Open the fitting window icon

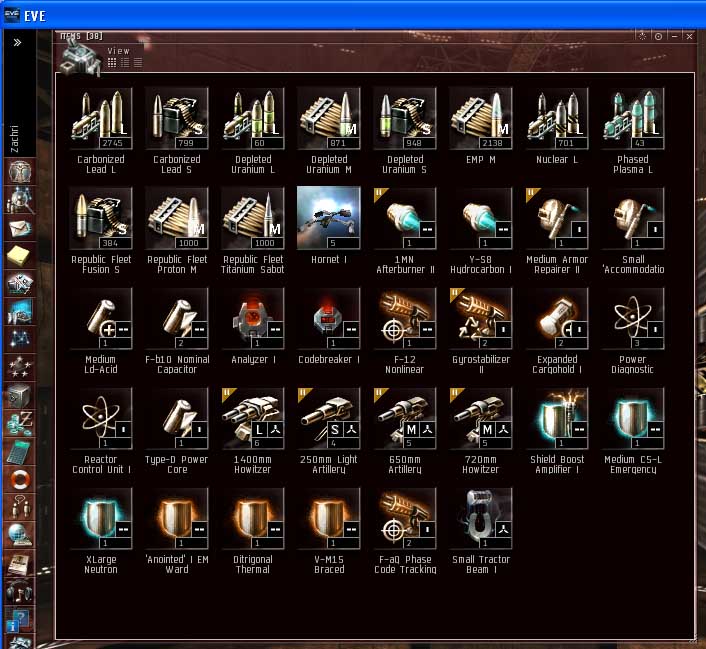point(20,284)
